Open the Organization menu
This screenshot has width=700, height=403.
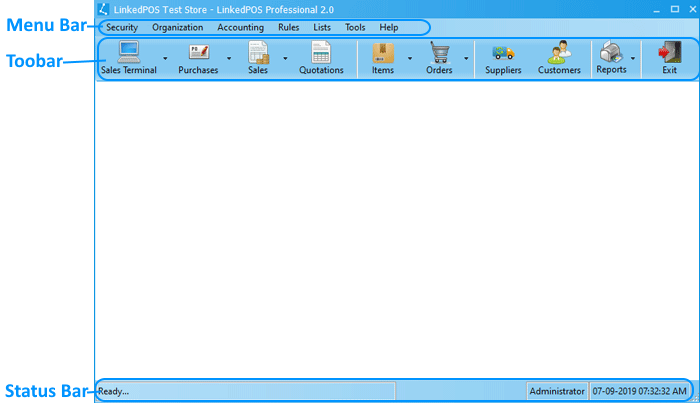click(177, 28)
